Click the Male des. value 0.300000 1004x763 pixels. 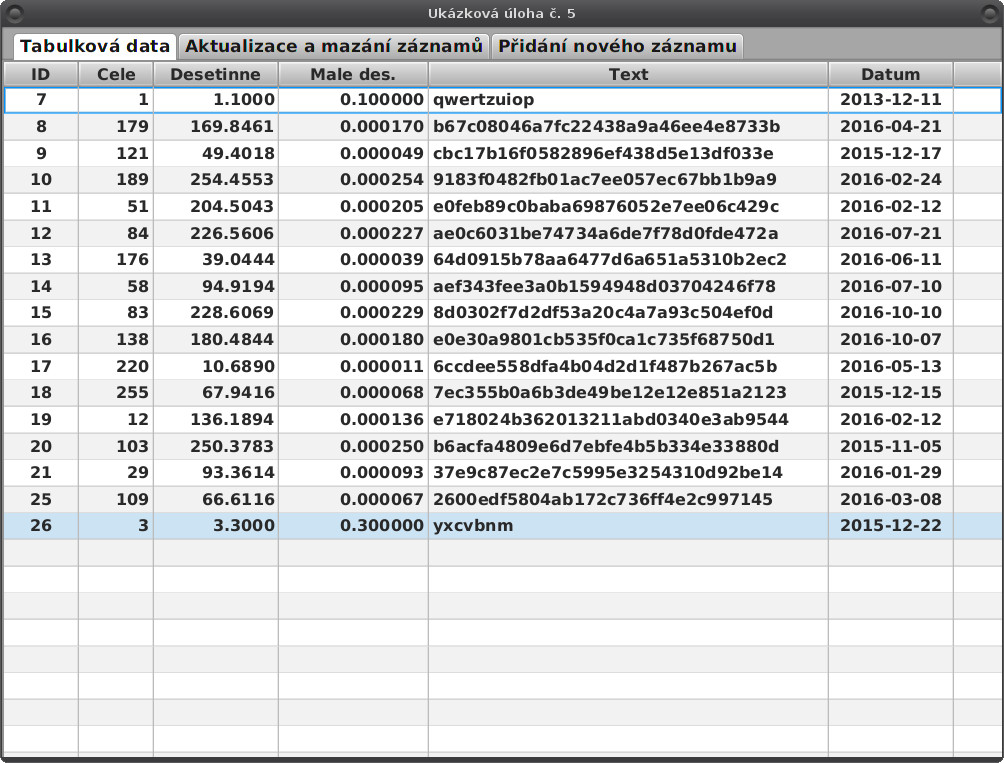(x=353, y=526)
